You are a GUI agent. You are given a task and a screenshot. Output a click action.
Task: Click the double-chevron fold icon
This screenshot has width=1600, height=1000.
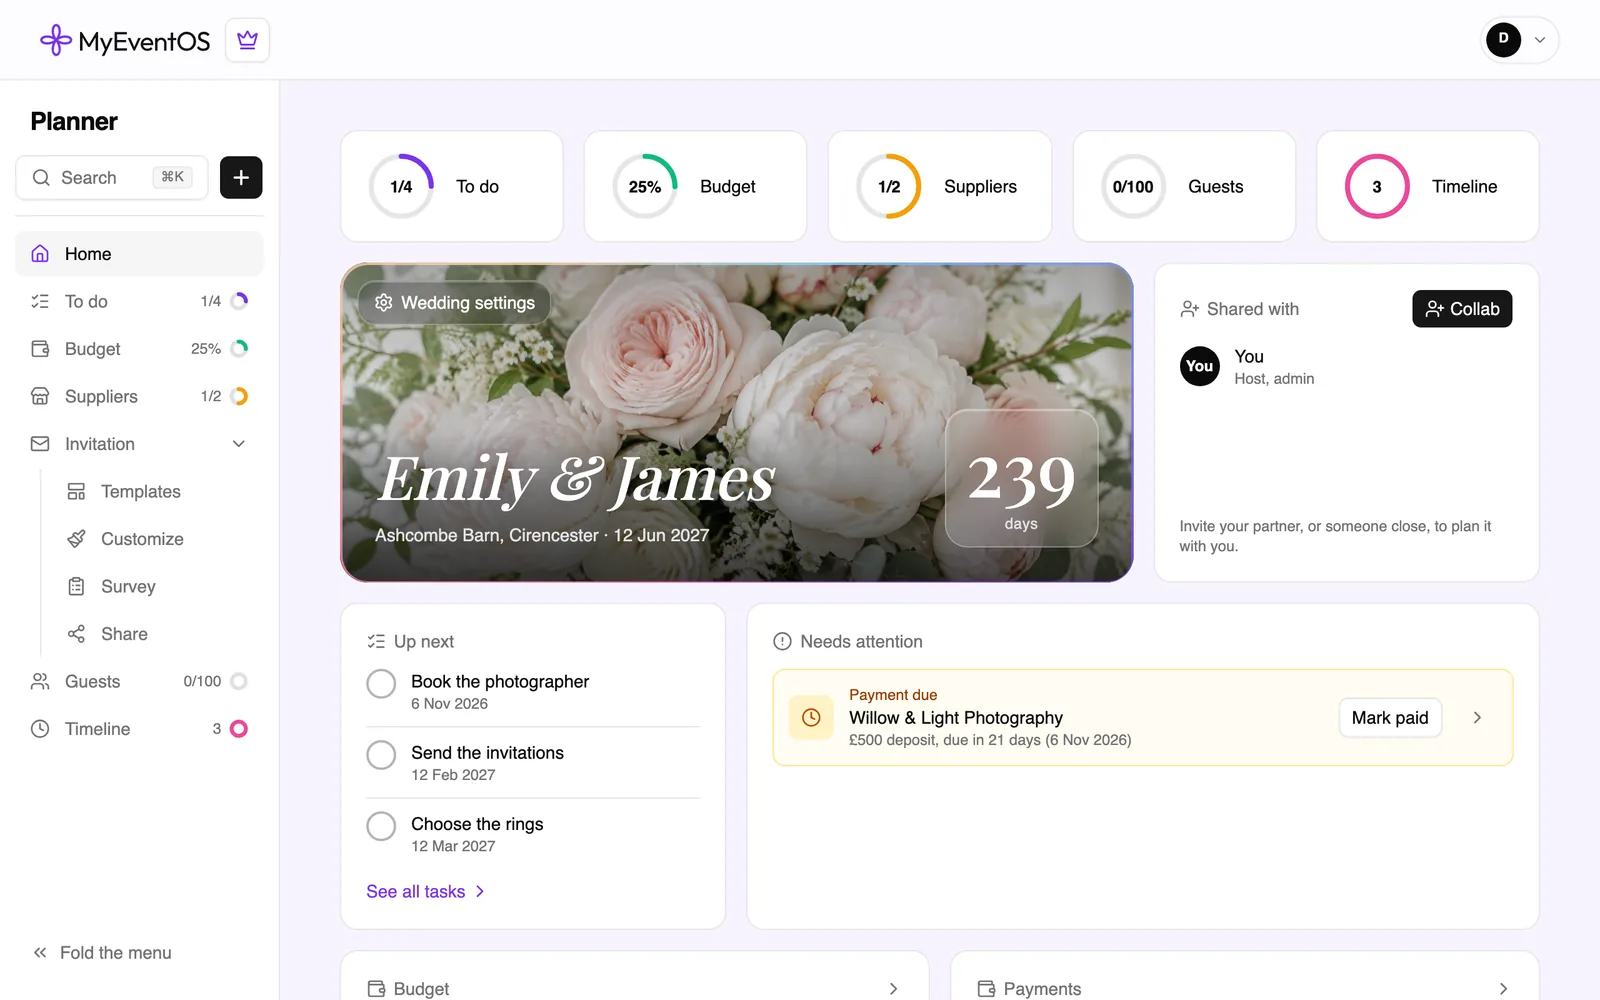[x=40, y=953]
